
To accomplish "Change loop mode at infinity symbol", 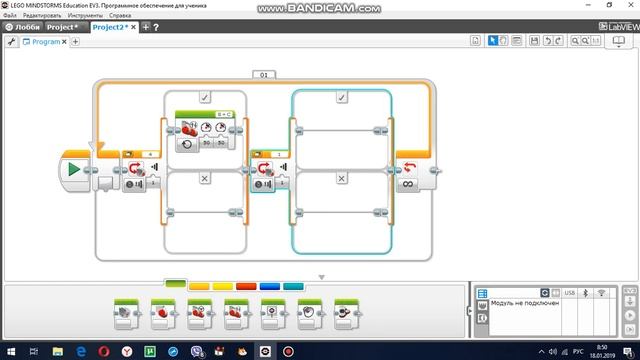I will pyautogui.click(x=408, y=184).
